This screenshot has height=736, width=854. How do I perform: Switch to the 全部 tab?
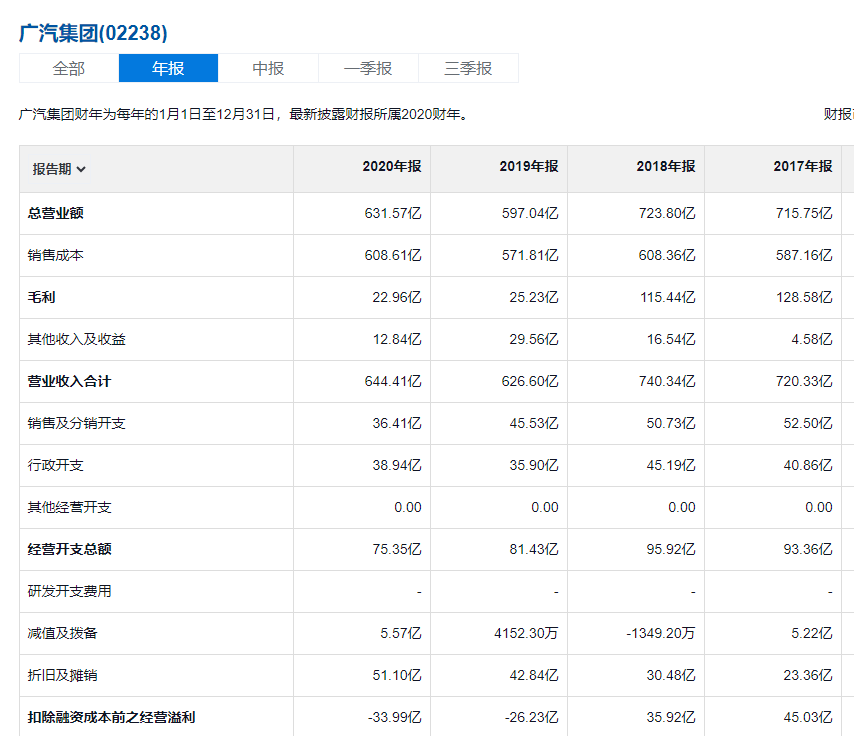(x=69, y=68)
